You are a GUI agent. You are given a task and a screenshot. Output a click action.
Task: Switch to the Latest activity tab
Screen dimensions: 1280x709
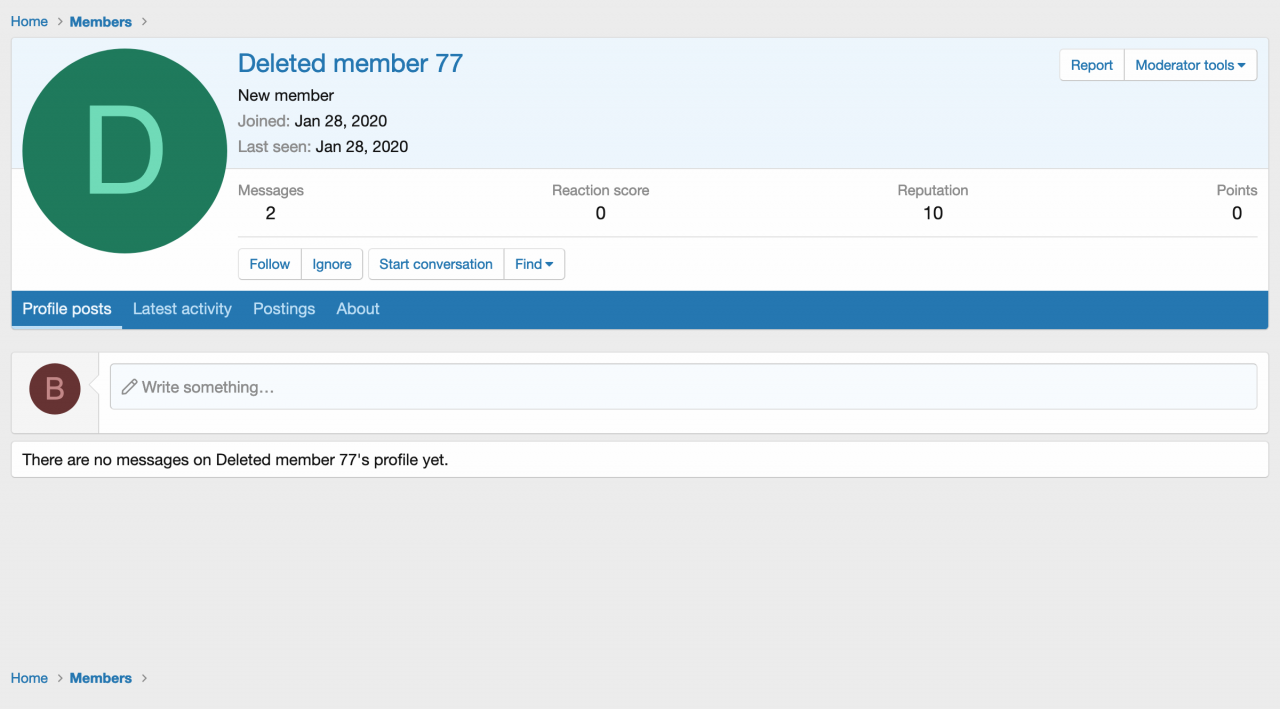(182, 309)
